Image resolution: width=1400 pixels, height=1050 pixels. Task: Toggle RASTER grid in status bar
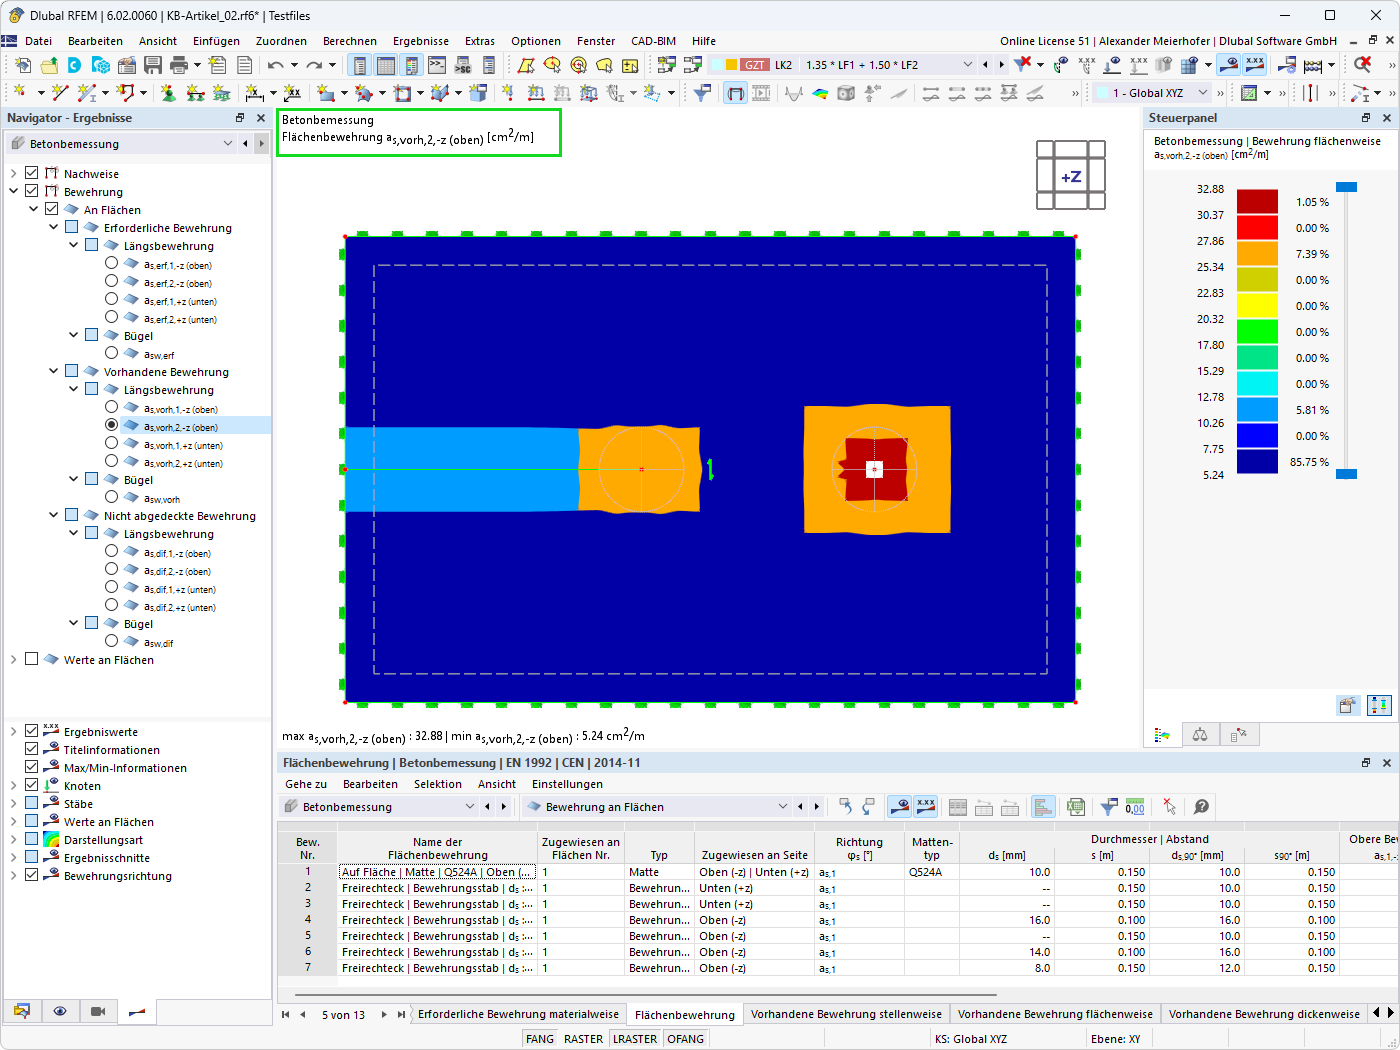[584, 1039]
